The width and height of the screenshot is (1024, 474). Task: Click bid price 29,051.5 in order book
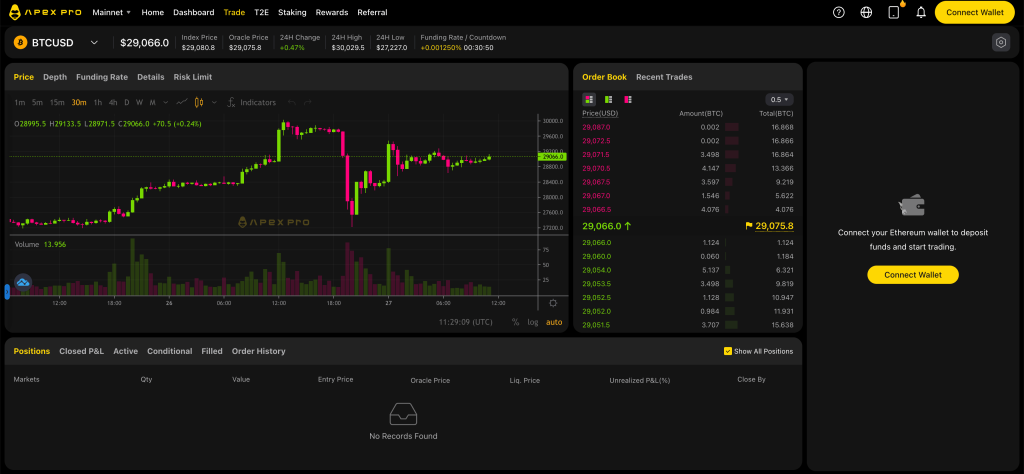coord(596,325)
